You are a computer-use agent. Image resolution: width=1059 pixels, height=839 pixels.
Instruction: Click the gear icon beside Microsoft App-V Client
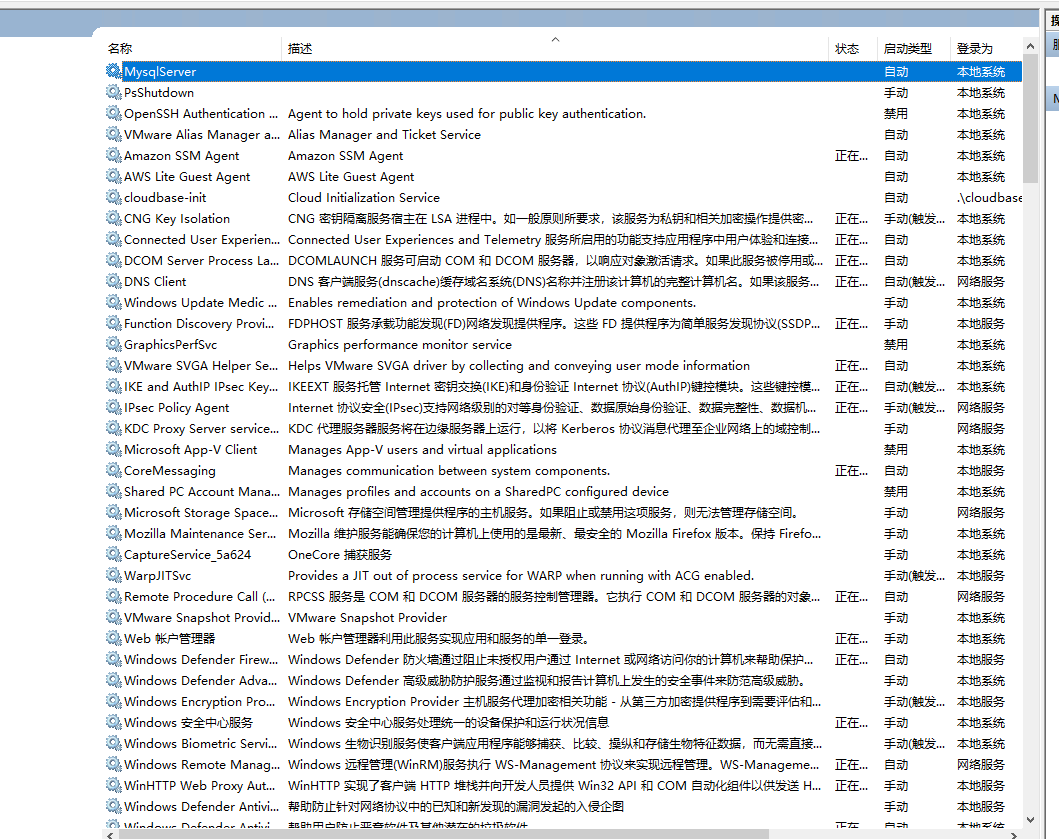[113, 449]
